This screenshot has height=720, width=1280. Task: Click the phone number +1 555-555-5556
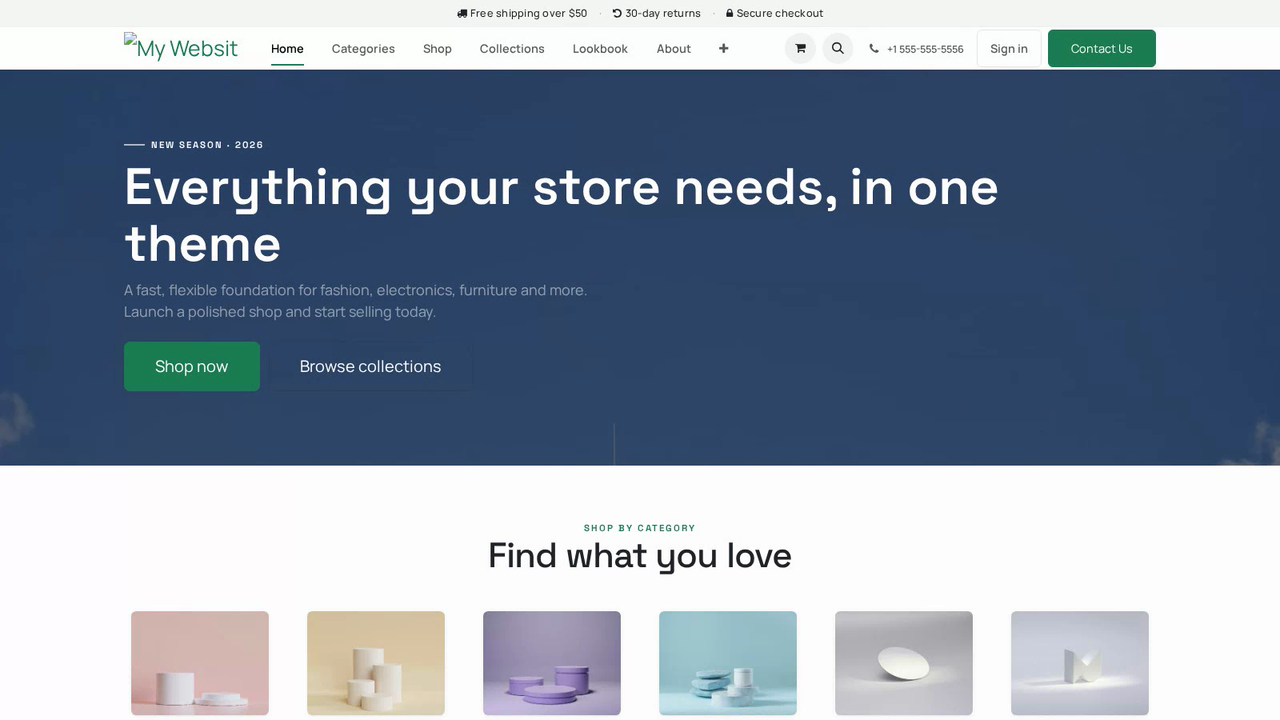coord(916,49)
